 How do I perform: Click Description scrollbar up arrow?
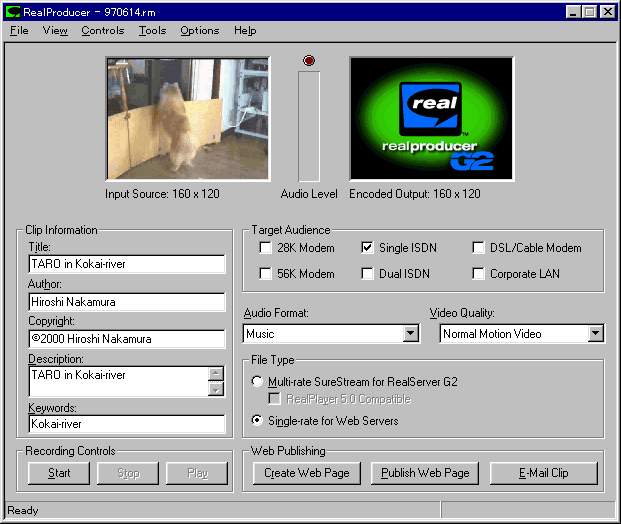click(216, 373)
